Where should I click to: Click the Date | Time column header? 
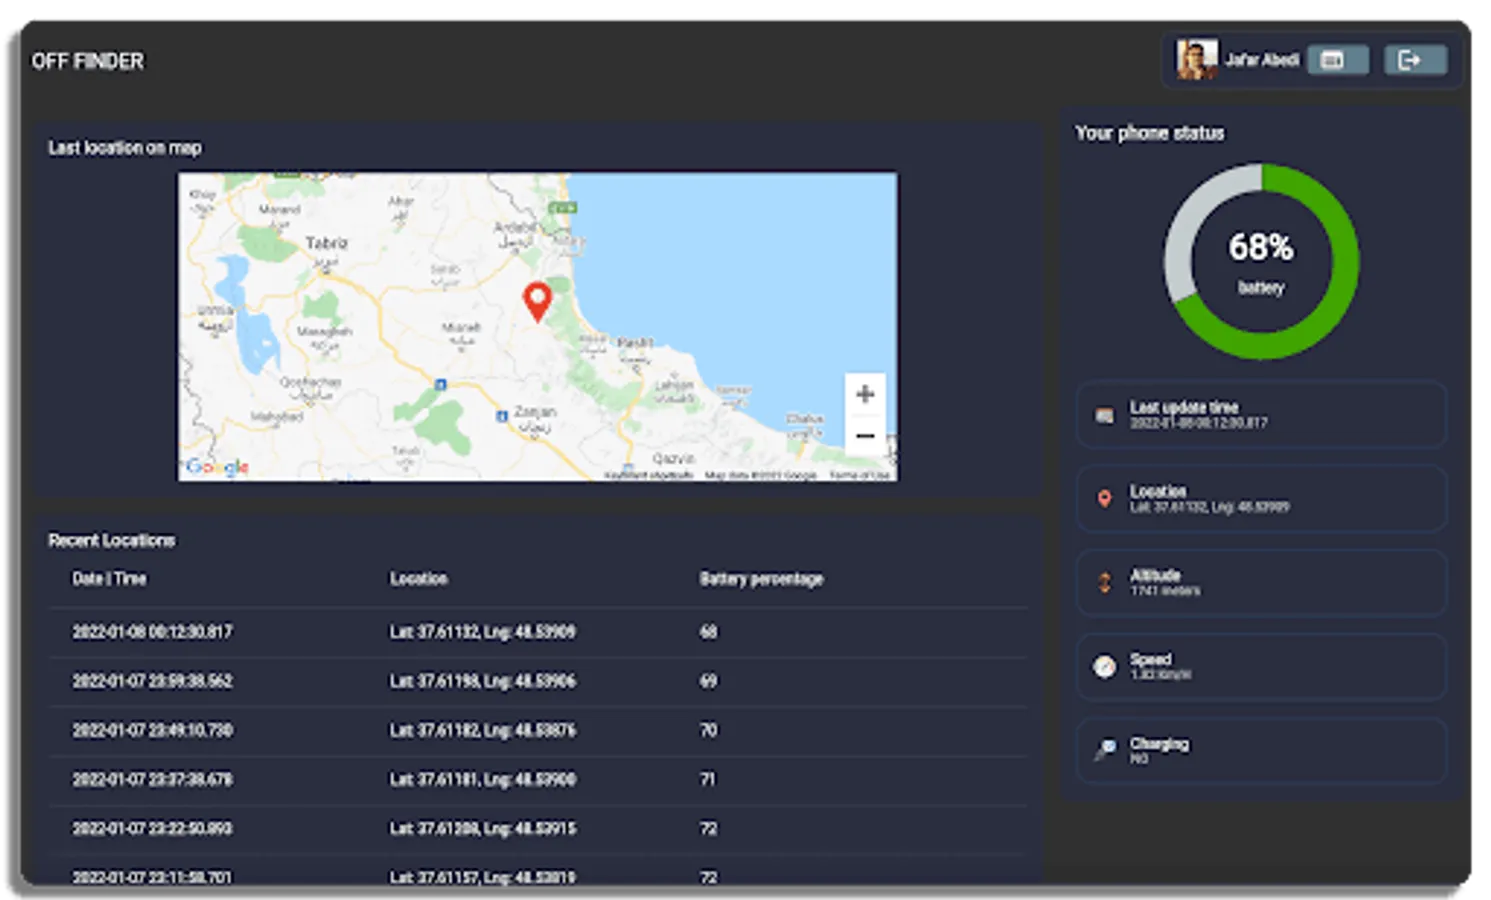109,579
